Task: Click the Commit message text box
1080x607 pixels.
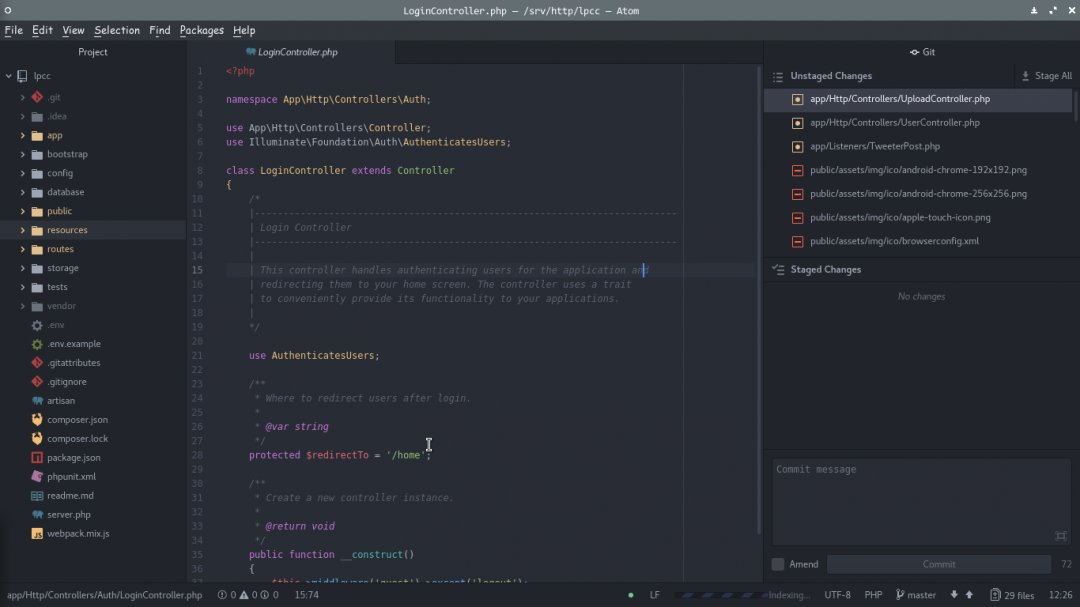Action: (x=922, y=502)
